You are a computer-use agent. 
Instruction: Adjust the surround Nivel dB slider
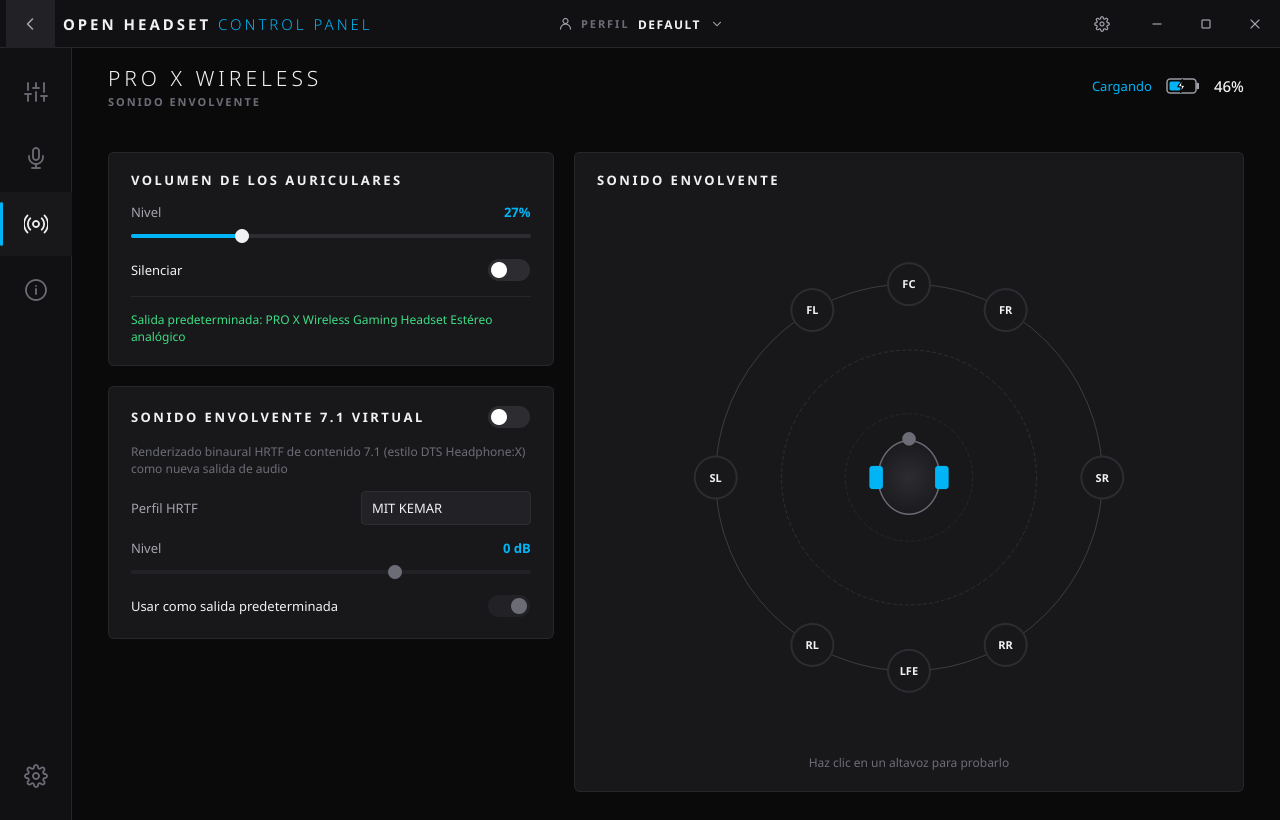(331, 572)
